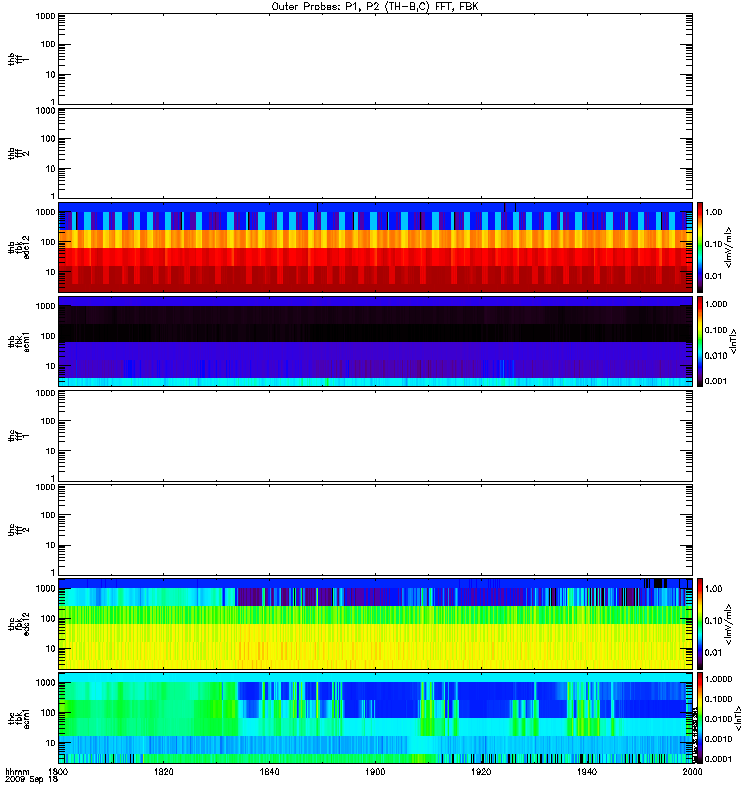Click the thc fbk scm1 color bar

point(700,718)
